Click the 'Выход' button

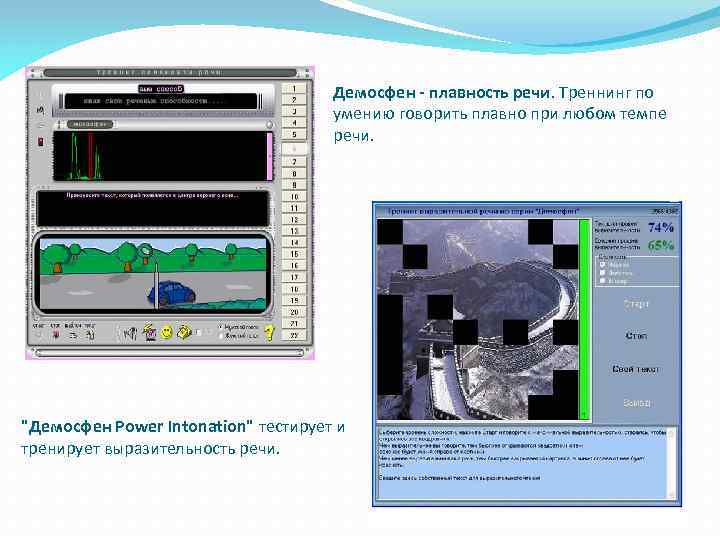636,403
